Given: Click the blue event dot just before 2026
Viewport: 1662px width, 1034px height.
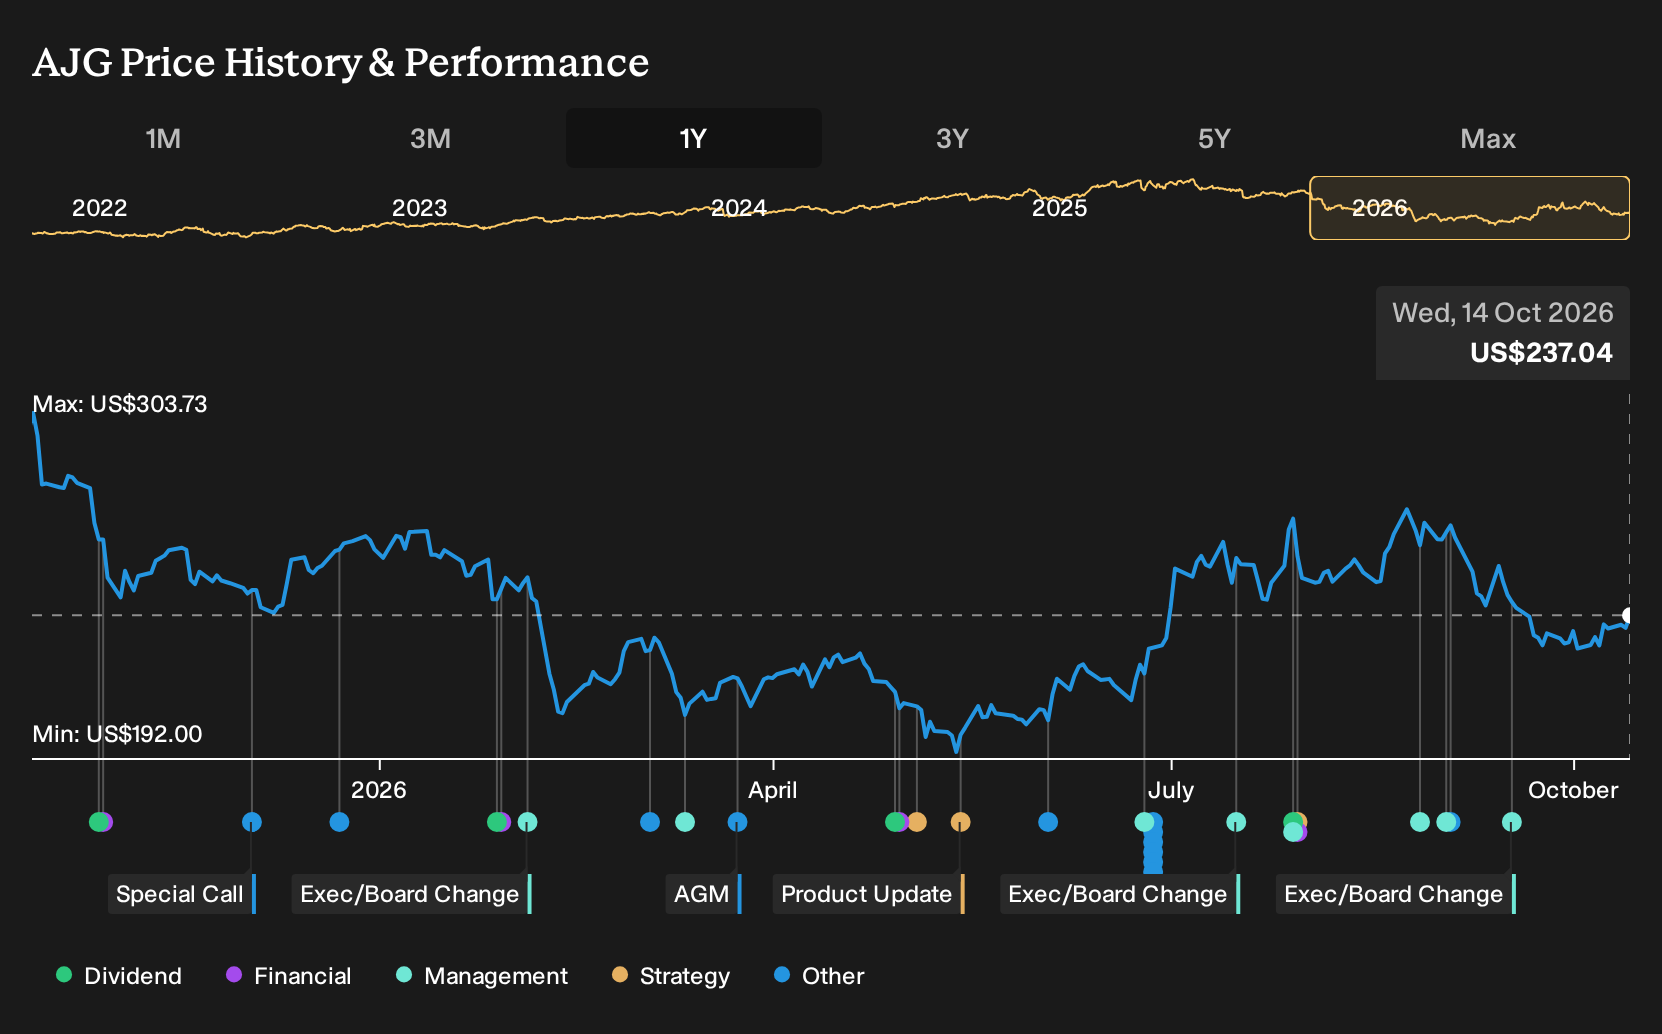Looking at the screenshot, I should click(339, 822).
